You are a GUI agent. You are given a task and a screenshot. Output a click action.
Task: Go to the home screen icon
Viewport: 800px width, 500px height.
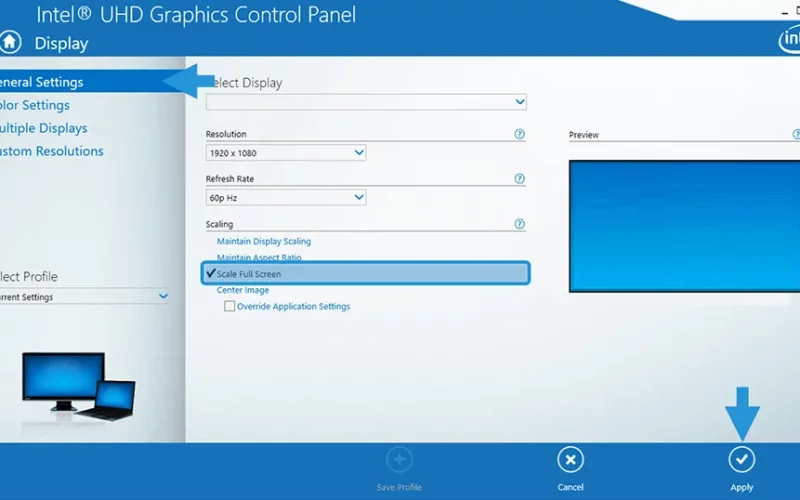coord(10,42)
